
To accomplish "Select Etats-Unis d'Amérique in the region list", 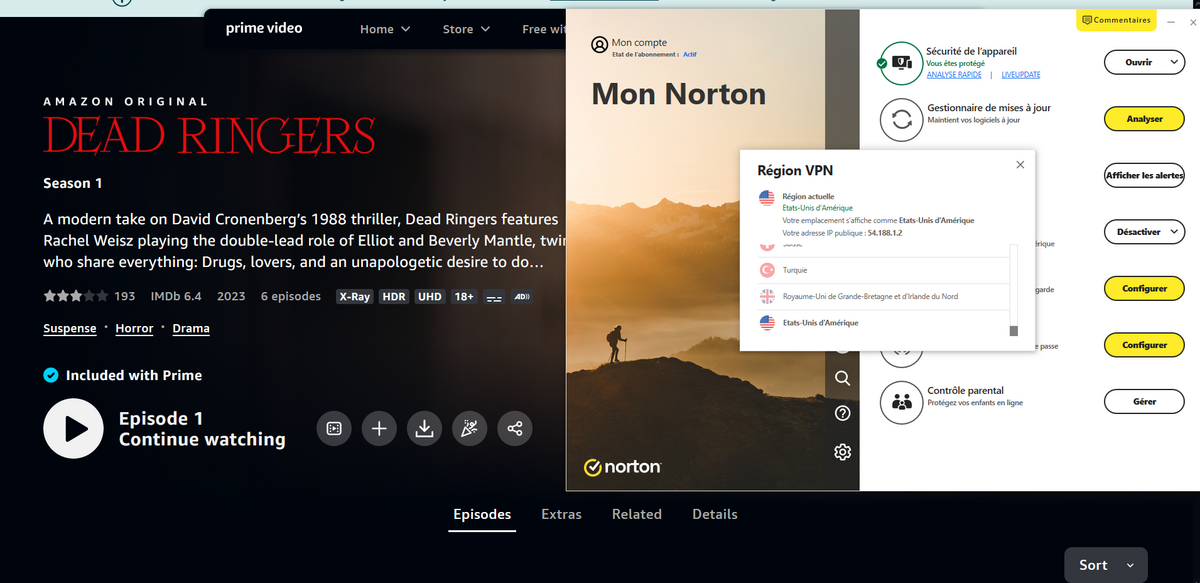I will 885,323.
